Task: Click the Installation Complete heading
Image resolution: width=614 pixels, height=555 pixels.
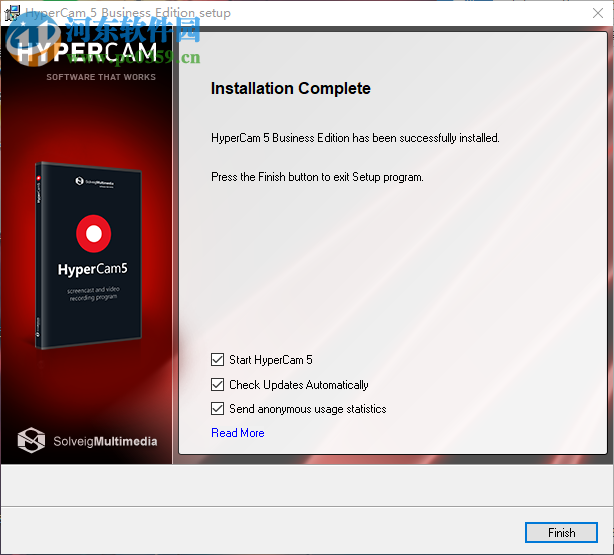Action: coord(291,88)
